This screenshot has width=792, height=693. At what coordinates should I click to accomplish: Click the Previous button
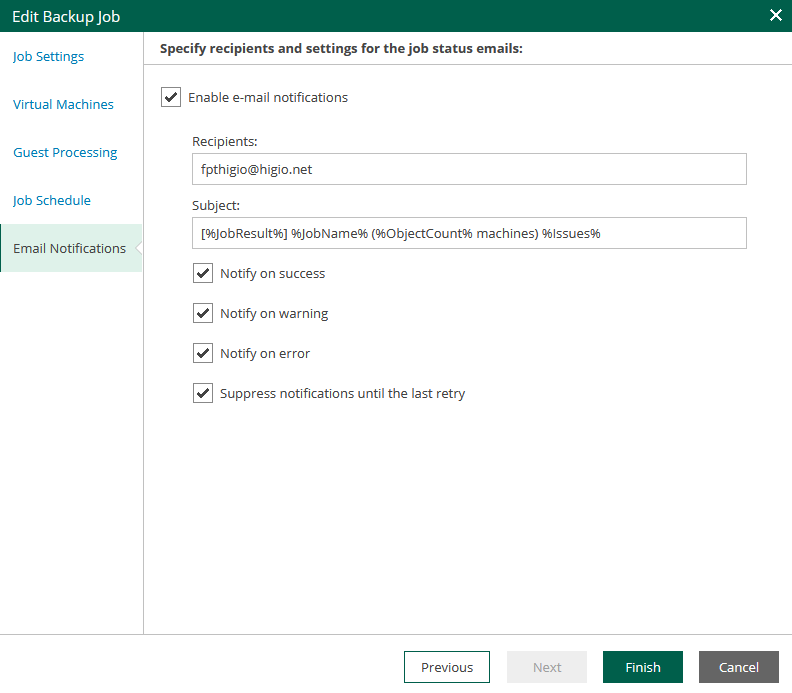447,668
